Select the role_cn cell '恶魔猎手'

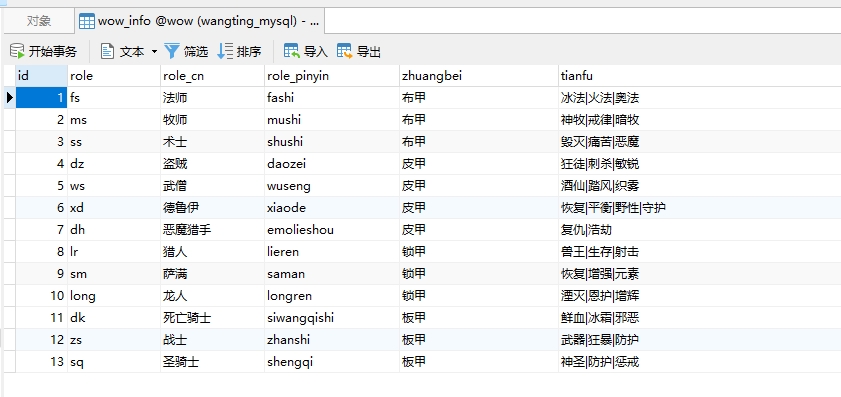[x=212, y=230]
